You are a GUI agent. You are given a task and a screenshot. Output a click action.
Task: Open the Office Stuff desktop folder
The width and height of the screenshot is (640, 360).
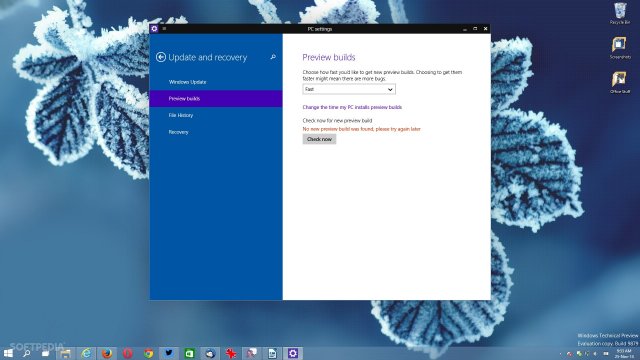pyautogui.click(x=620, y=82)
